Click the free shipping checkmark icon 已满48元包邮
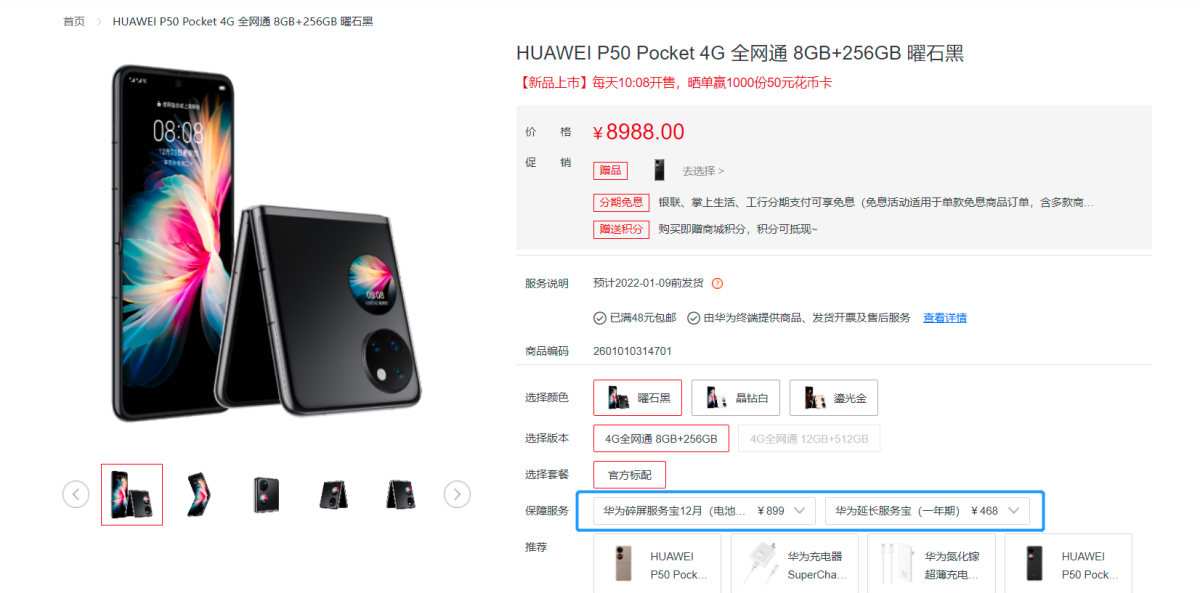Viewport: 1200px width, 593px height. [600, 318]
